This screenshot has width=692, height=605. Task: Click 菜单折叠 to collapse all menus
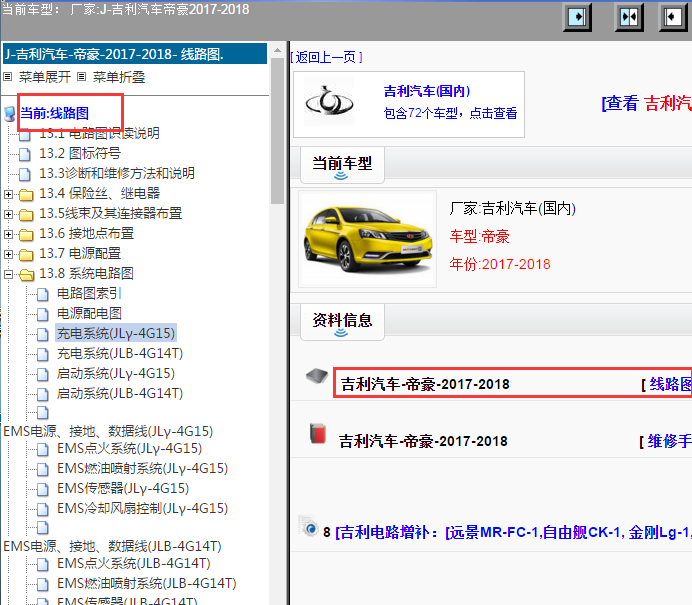119,77
